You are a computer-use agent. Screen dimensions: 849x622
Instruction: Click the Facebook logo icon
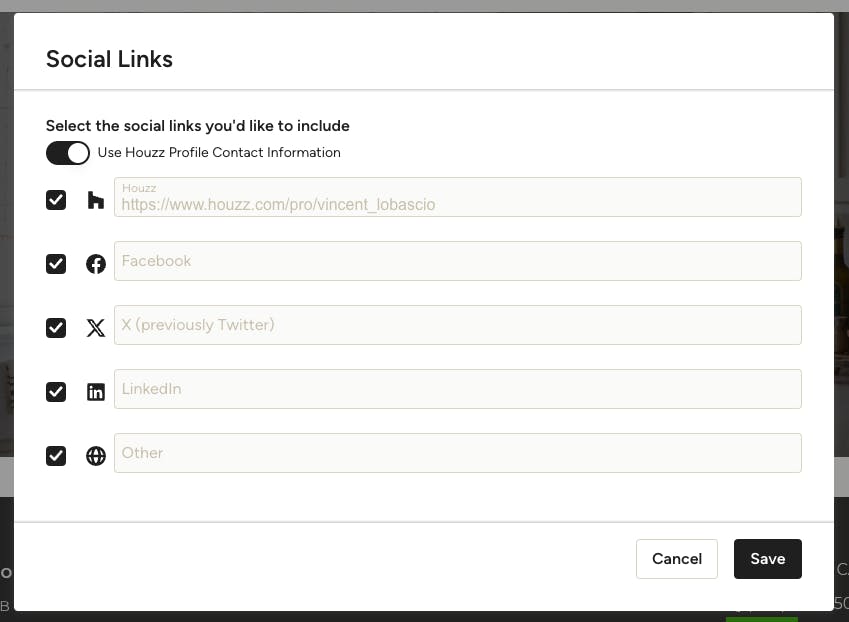[96, 264]
